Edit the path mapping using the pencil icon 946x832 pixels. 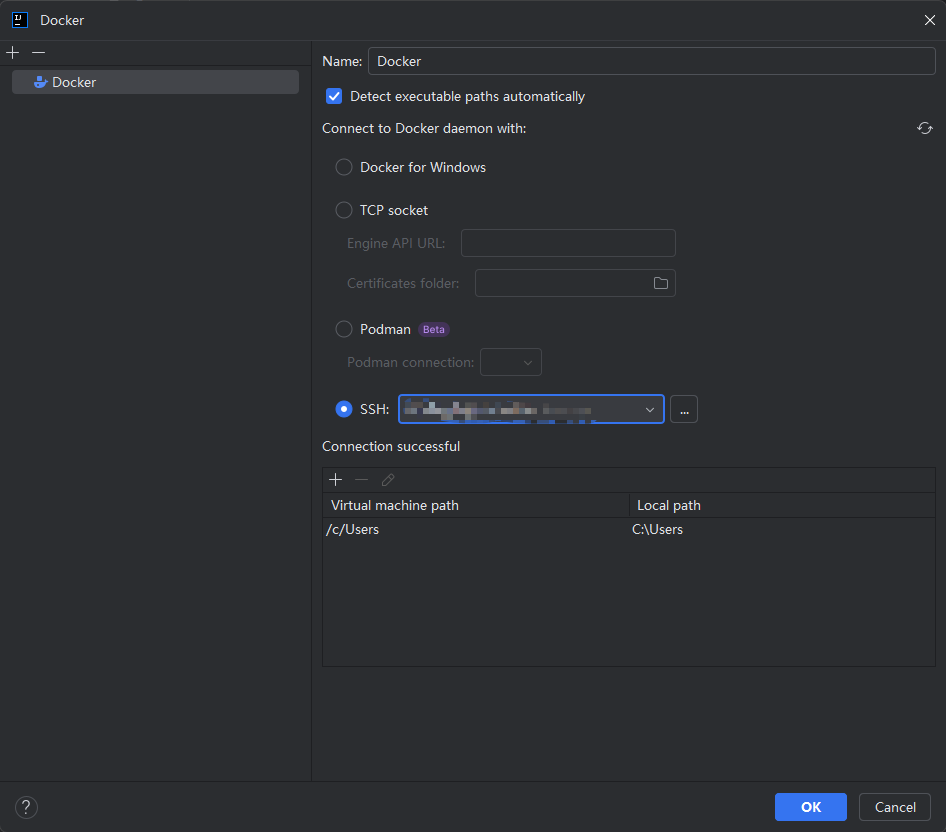pyautogui.click(x=388, y=479)
